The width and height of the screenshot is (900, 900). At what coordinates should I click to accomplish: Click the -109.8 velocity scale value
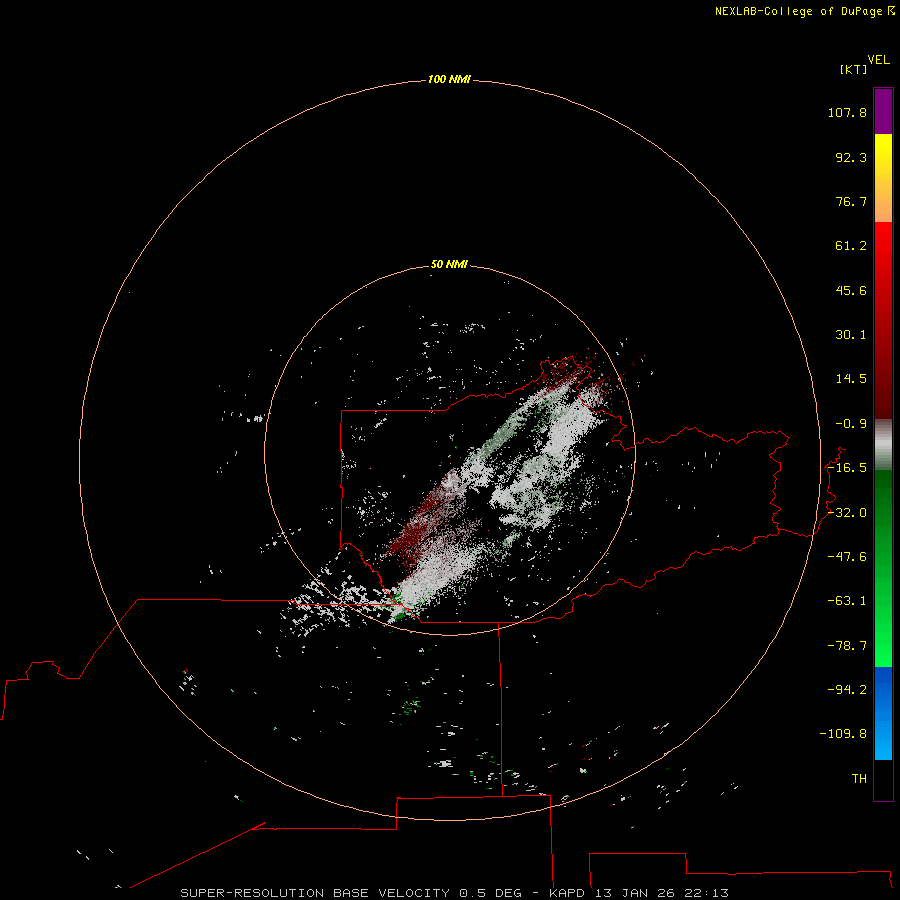pos(843,734)
